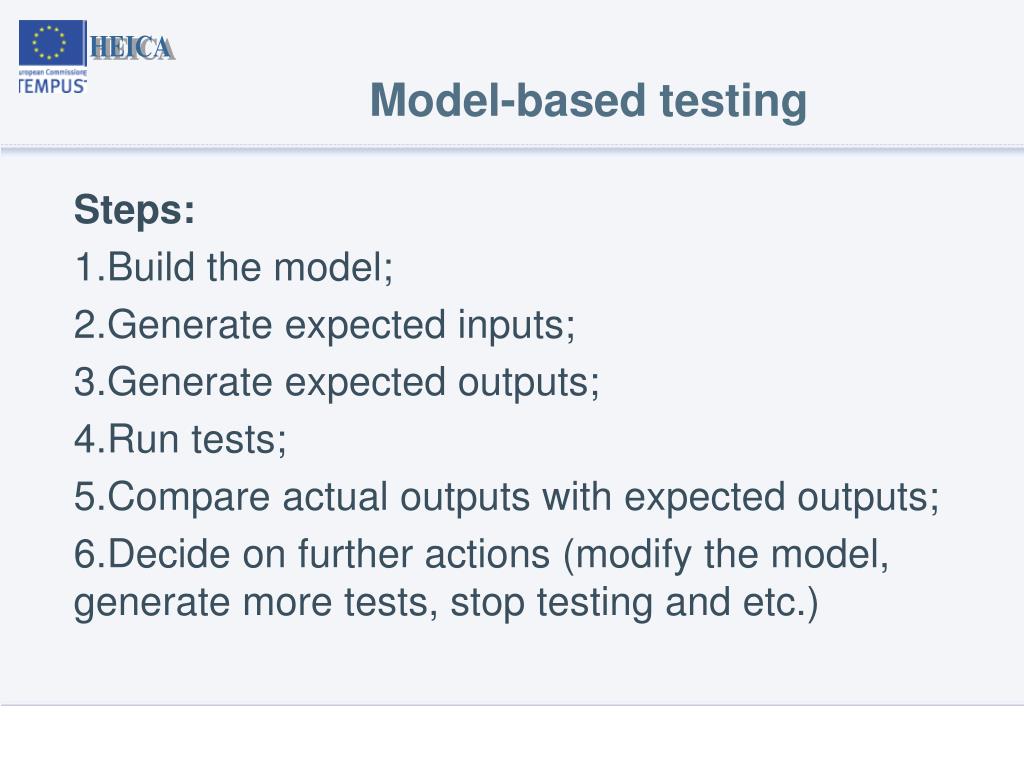Viewport: 1024px width, 768px height.
Task: Select step 5 Compare actual outputs line
Action: click(506, 498)
